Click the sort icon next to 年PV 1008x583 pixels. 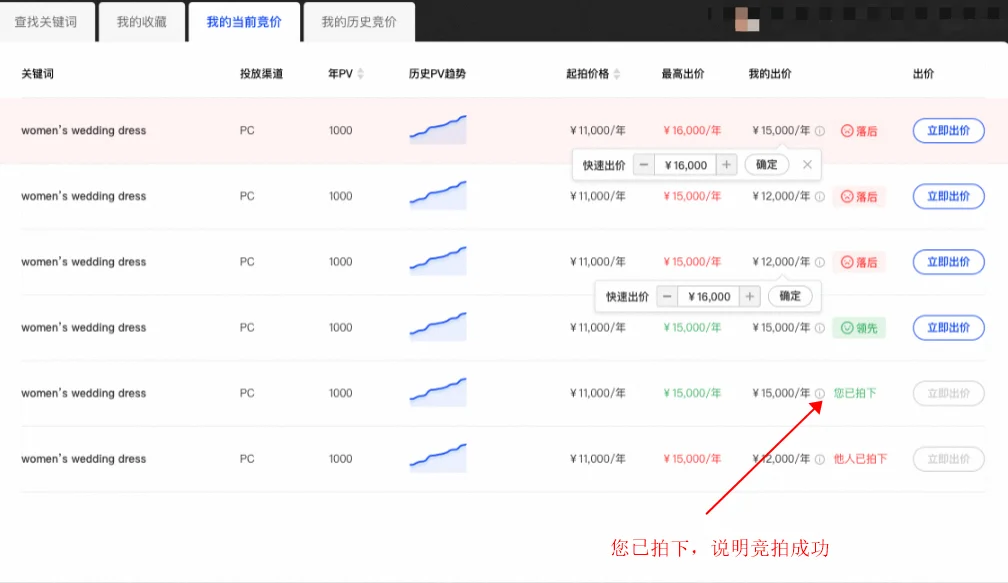pyautogui.click(x=361, y=74)
